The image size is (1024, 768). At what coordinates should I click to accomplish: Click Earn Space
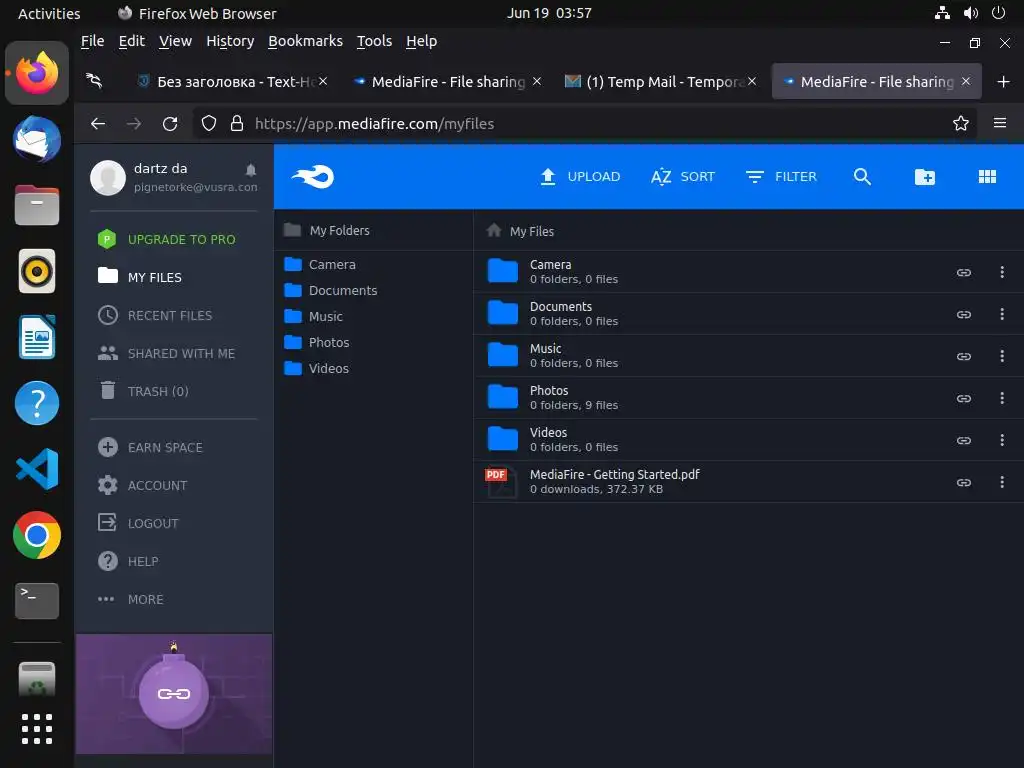pos(150,447)
